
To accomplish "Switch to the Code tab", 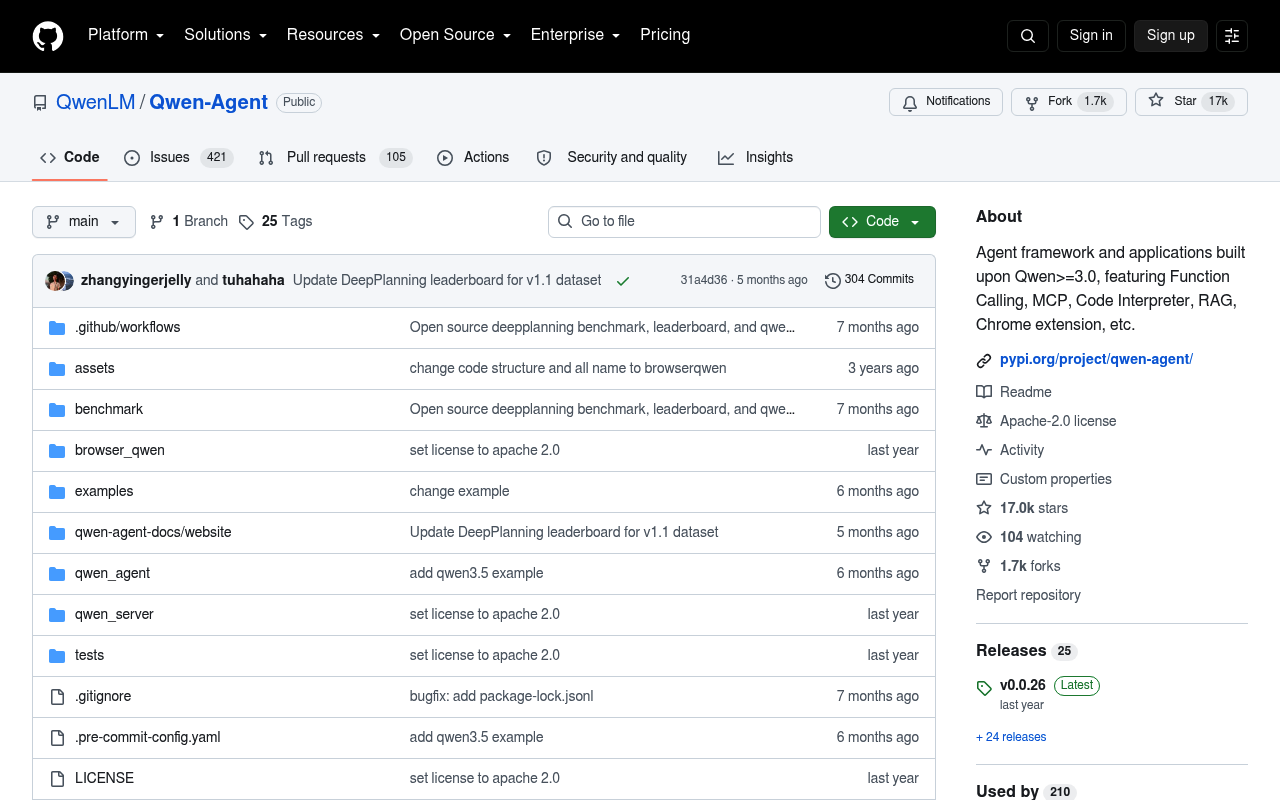I will pos(70,158).
